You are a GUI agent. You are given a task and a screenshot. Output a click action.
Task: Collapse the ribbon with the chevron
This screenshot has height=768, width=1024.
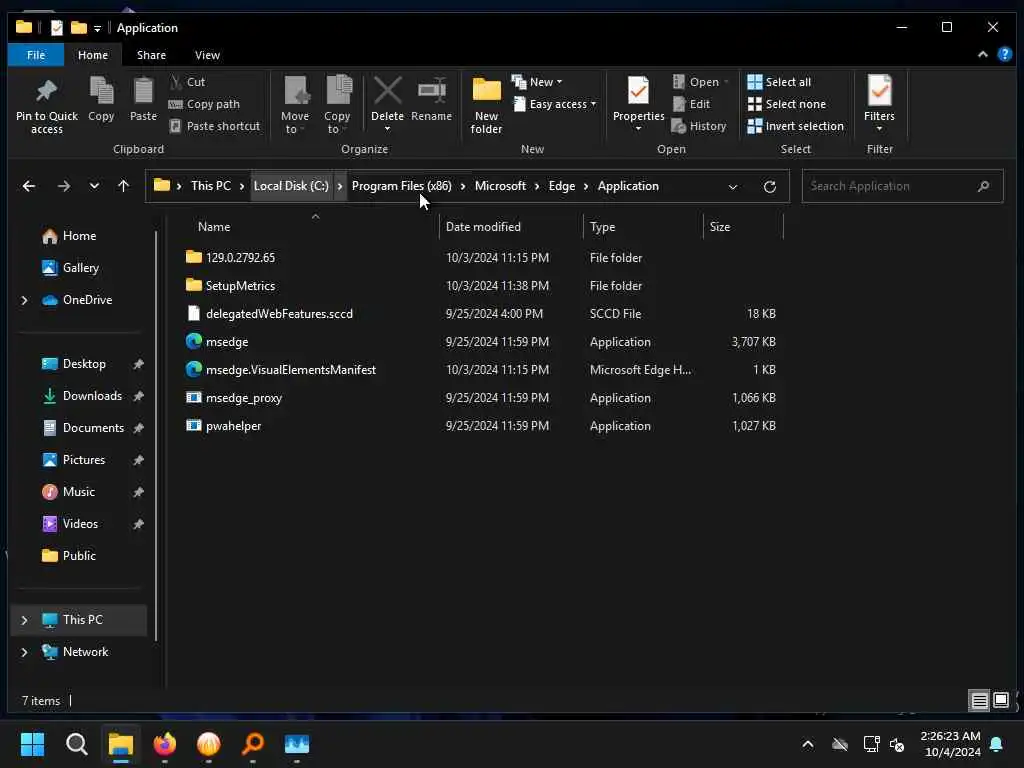[x=983, y=55]
